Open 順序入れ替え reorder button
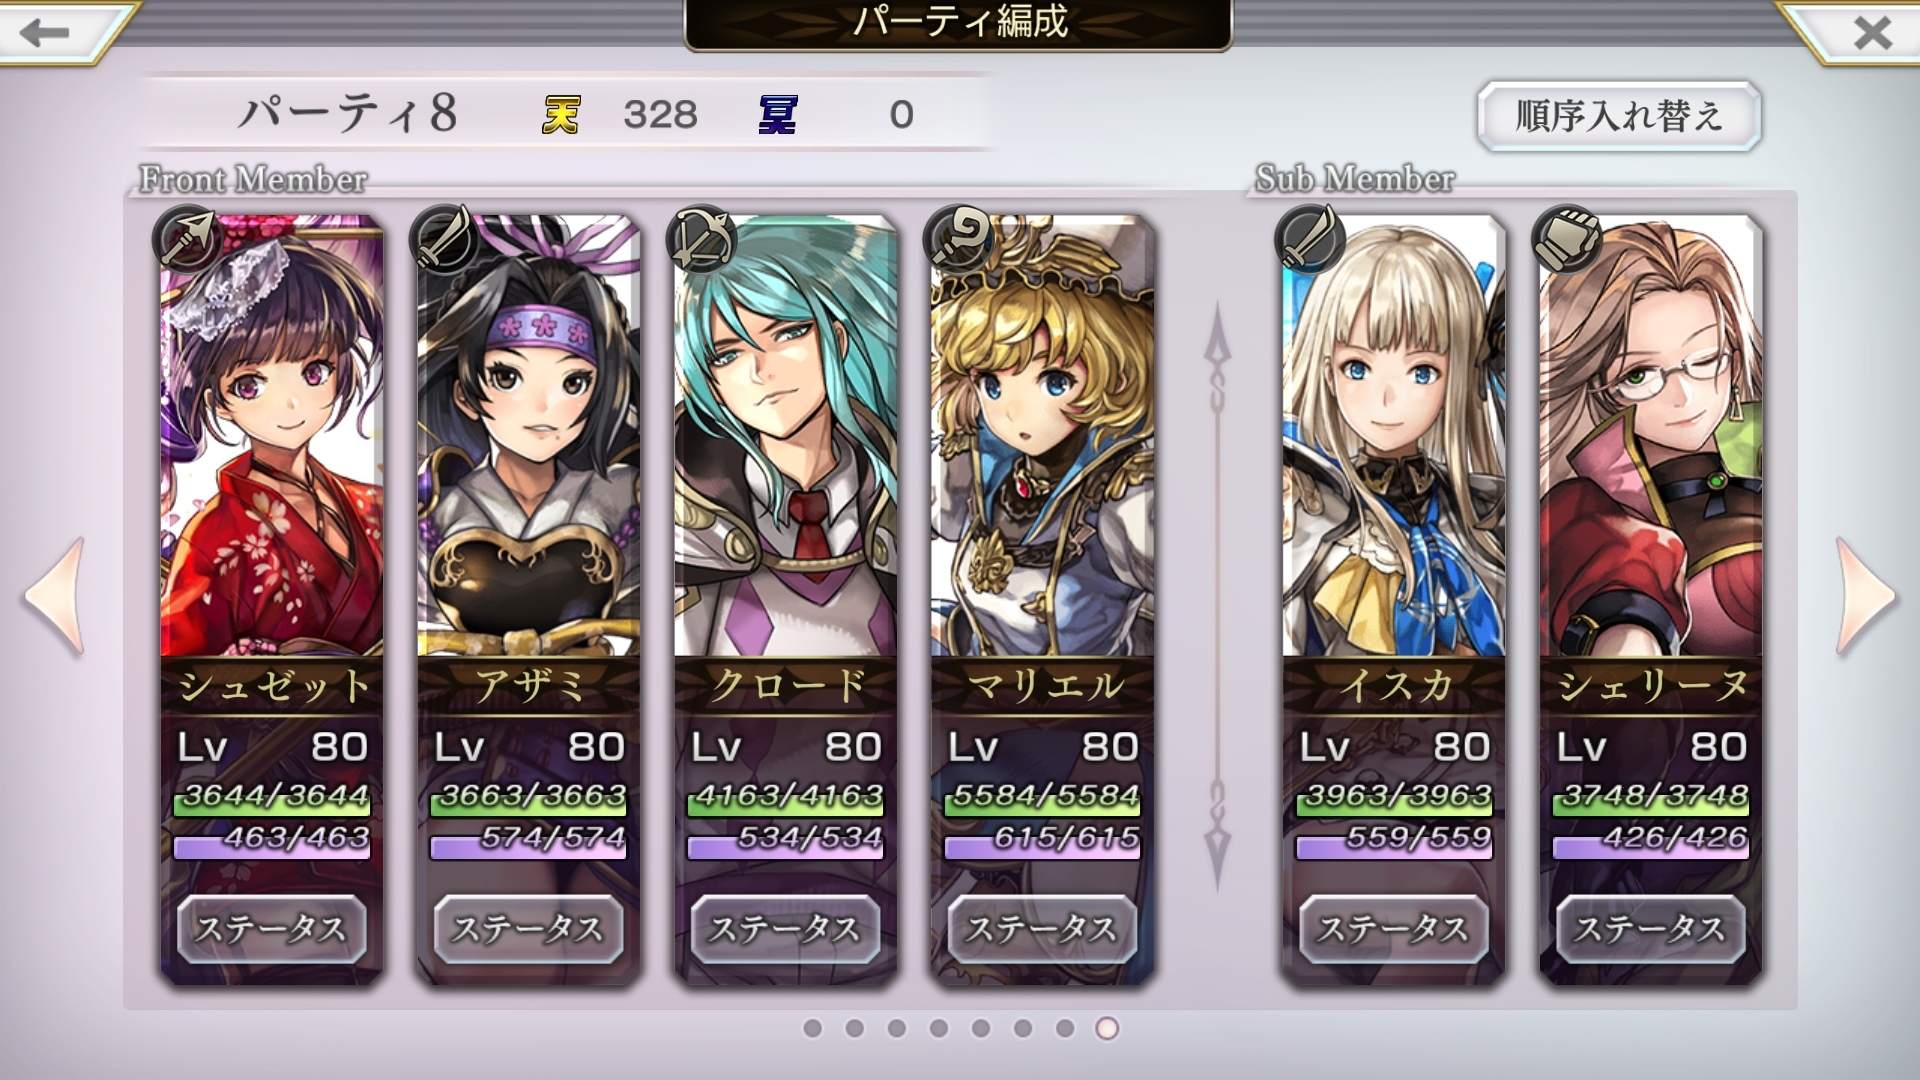Viewport: 1920px width, 1080px height. 1619,116
